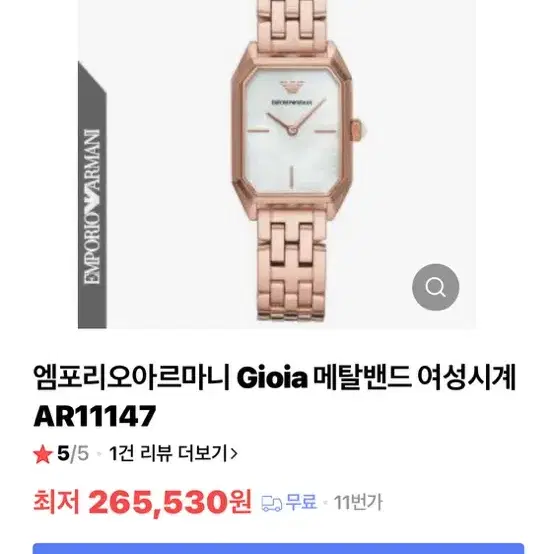This screenshot has width=554, height=554.
Task: Click the 여성시계 text in title
Action: (466, 377)
